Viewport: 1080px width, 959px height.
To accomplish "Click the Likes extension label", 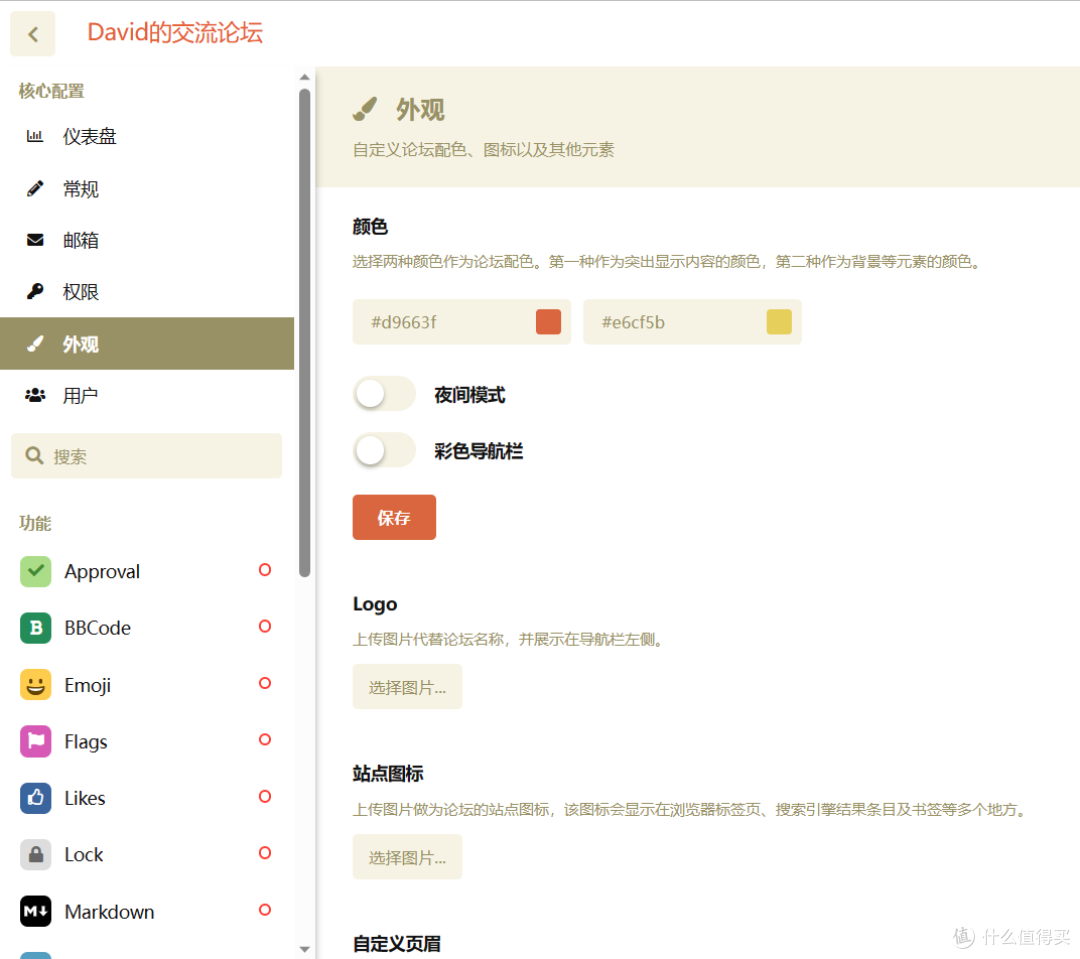I will [85, 798].
